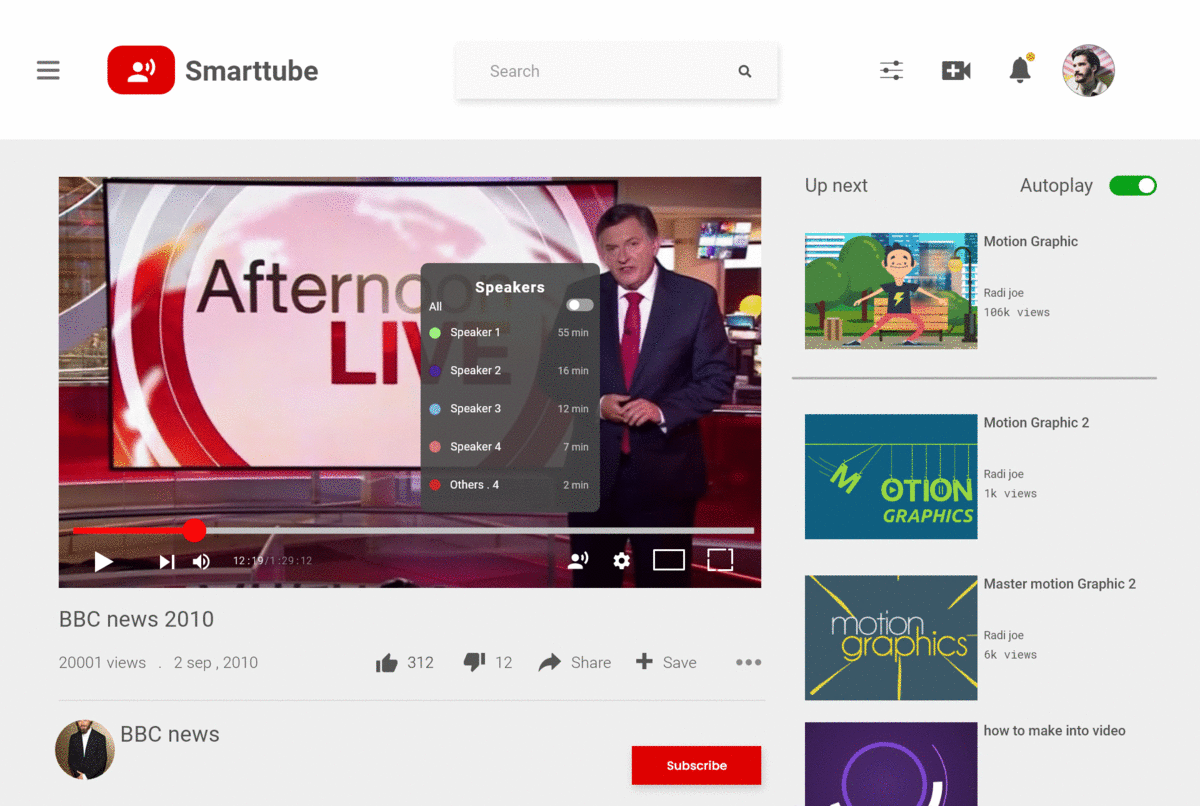Image resolution: width=1200 pixels, height=806 pixels.
Task: Toggle the All speakers switch
Action: click(580, 305)
